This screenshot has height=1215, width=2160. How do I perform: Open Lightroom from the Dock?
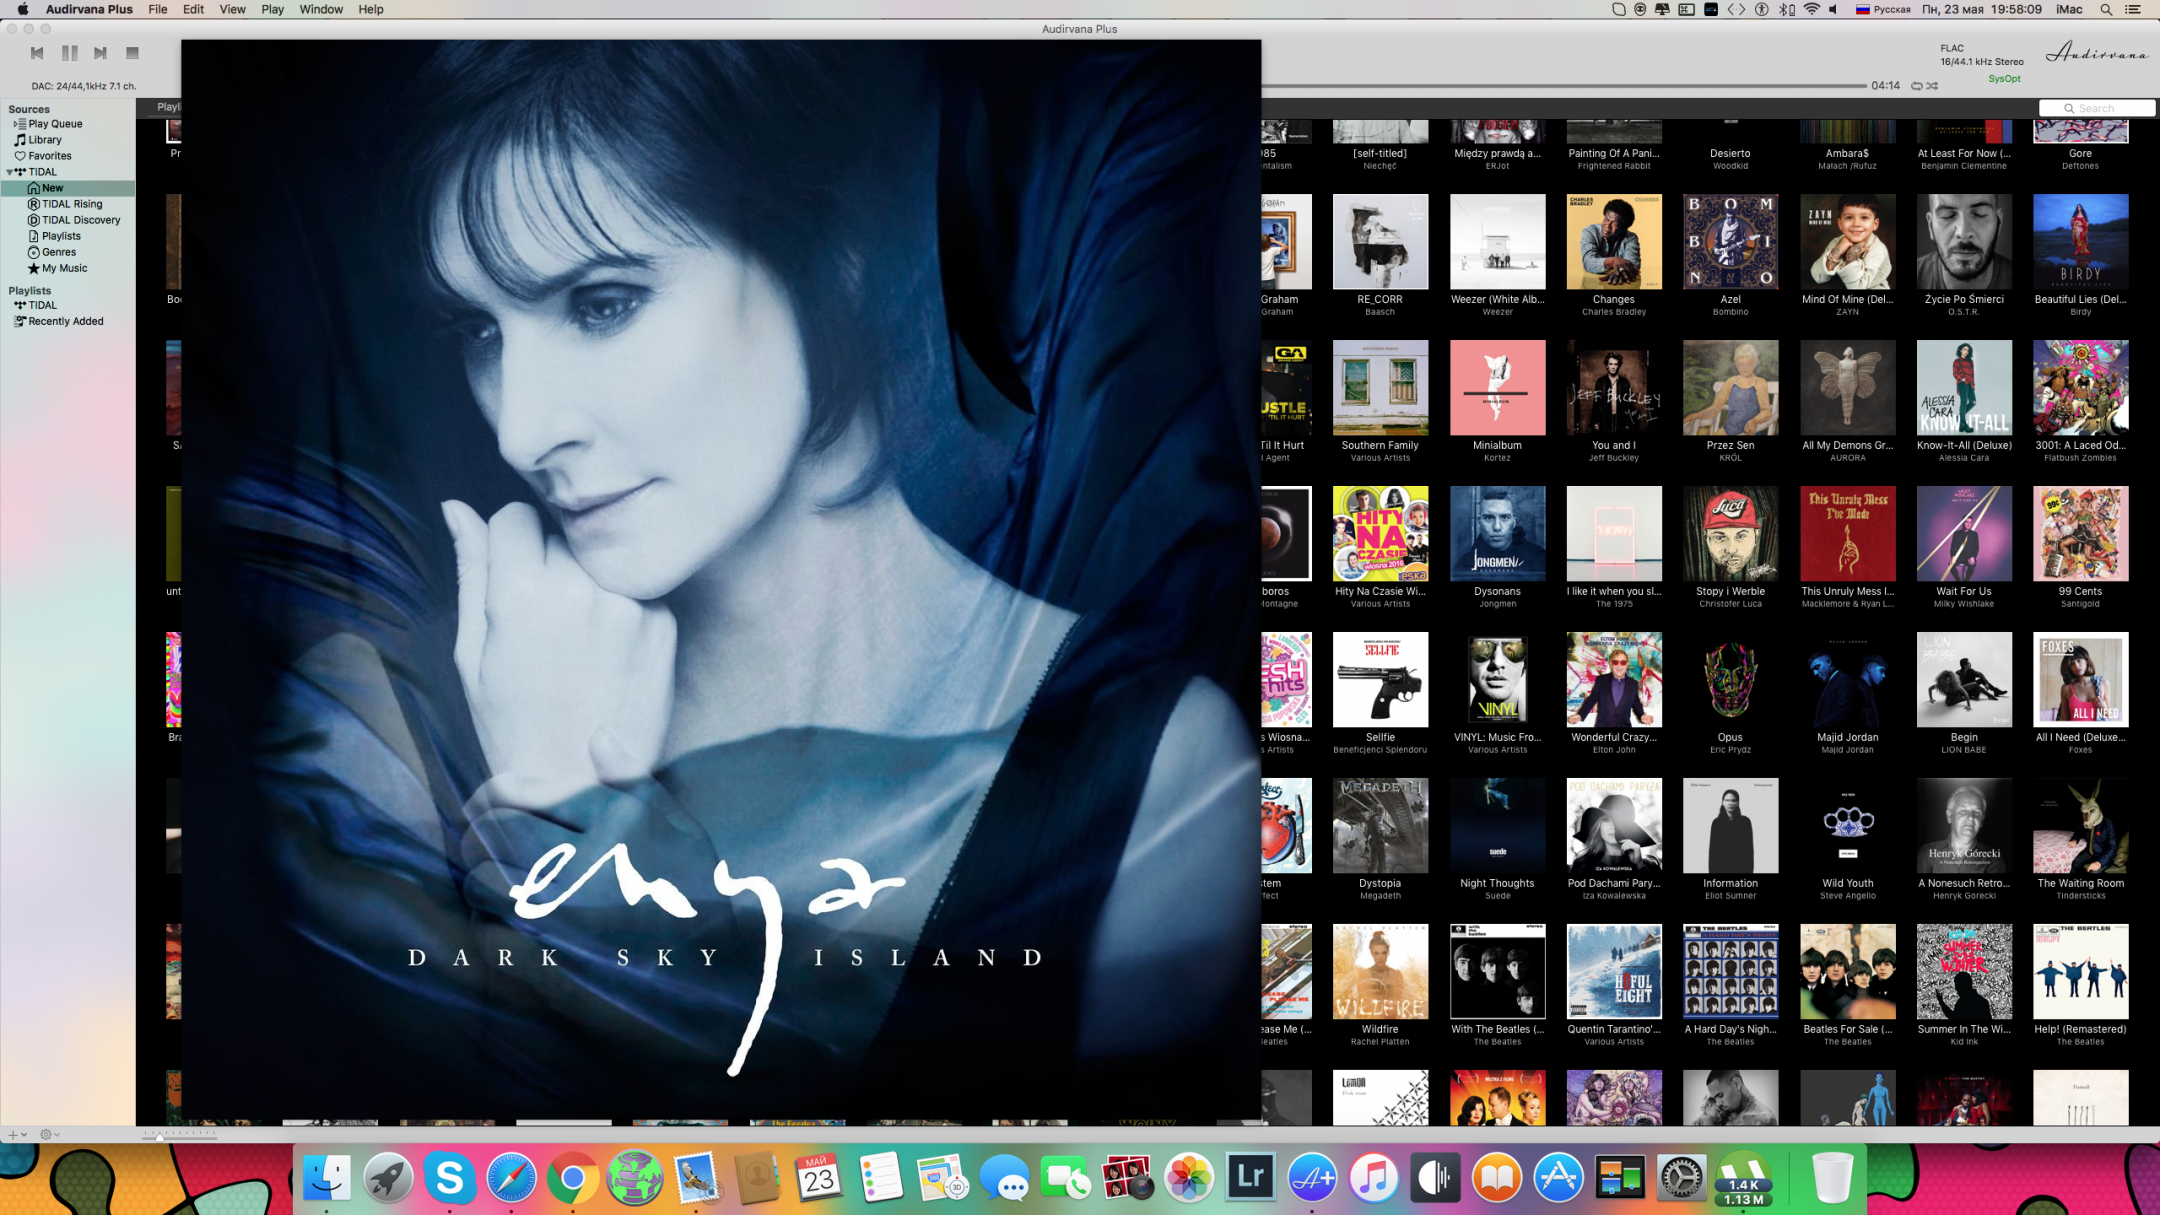[x=1250, y=1177]
